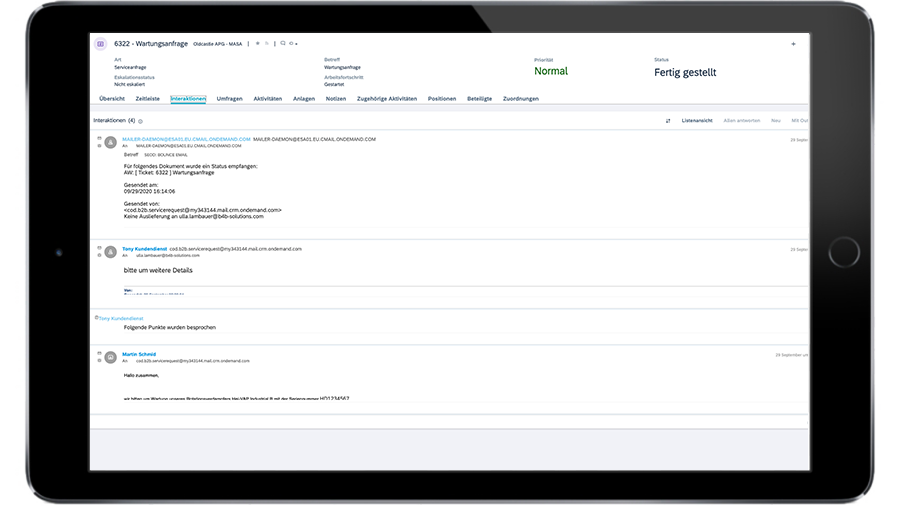Click the MAILER-DAEMON sender avatar
The width and height of the screenshot is (899, 506).
point(110,142)
